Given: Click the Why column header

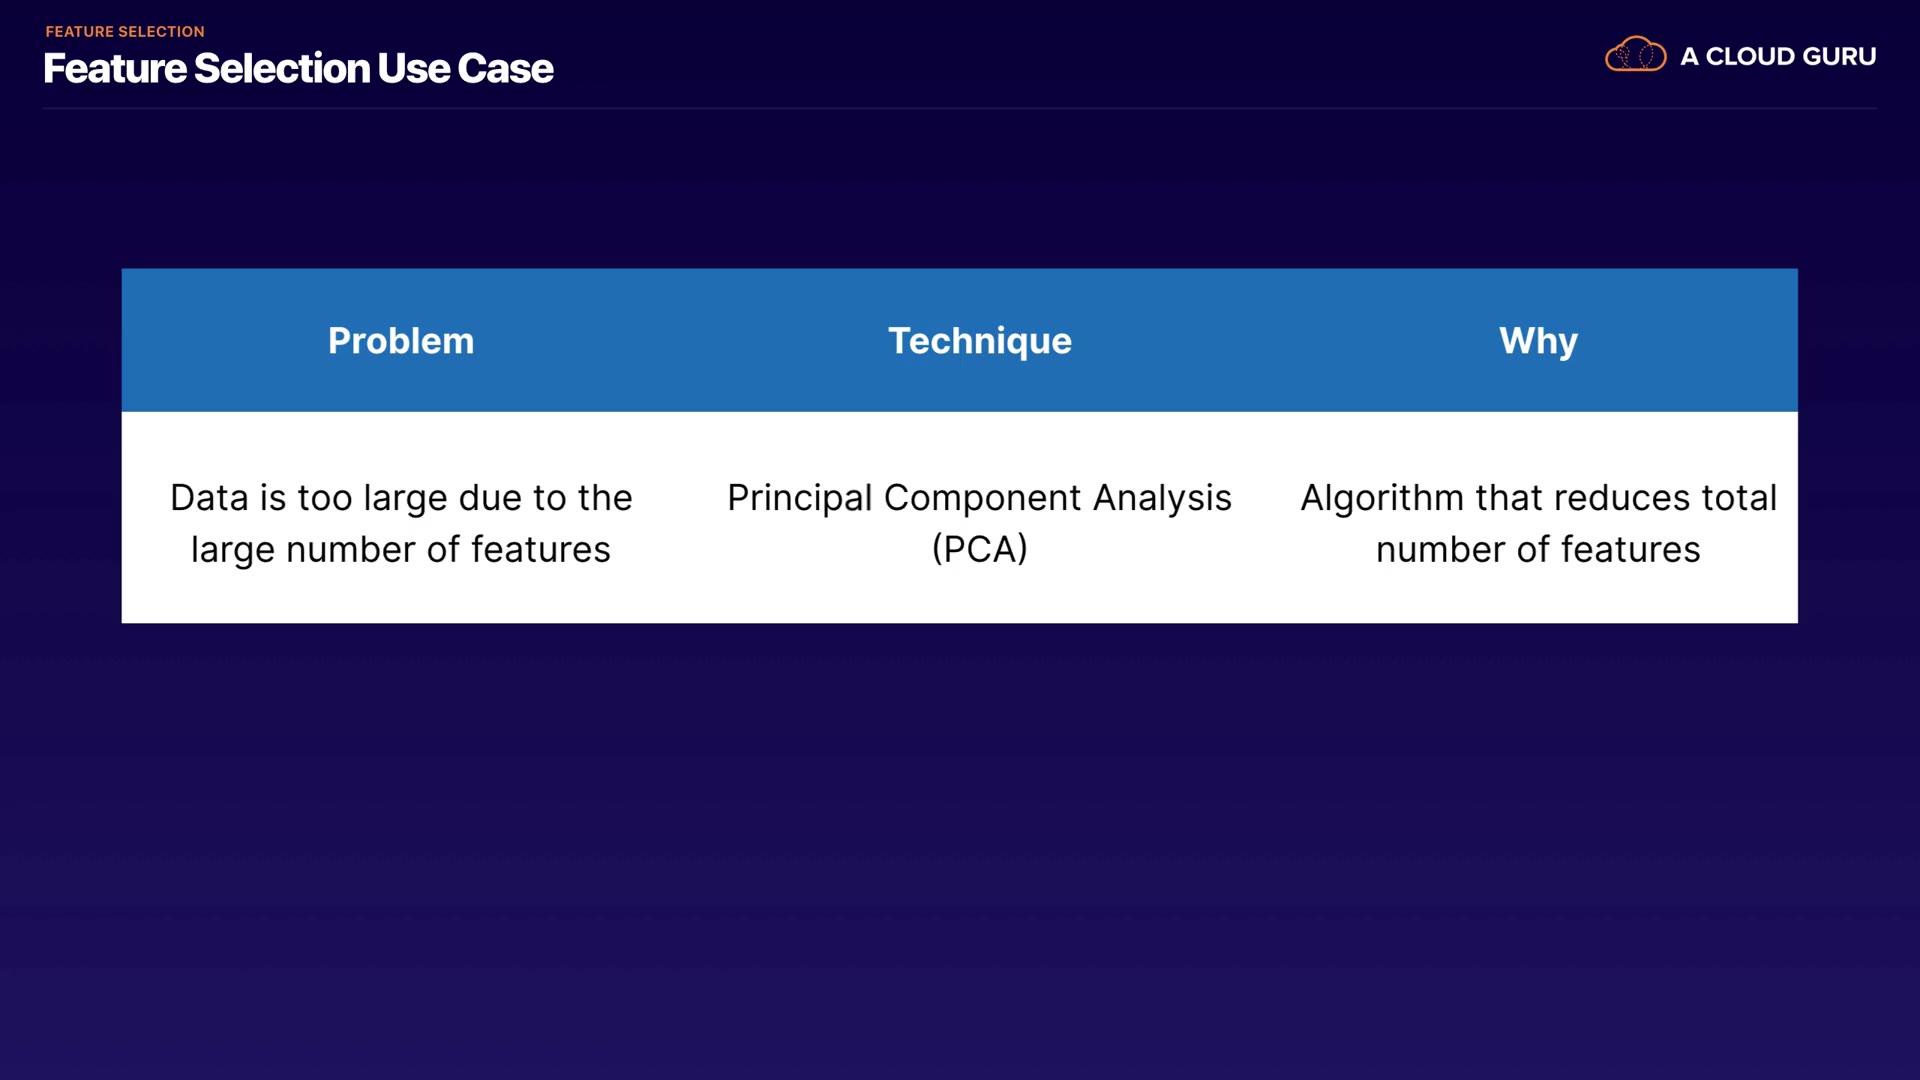Looking at the screenshot, I should [x=1538, y=341].
